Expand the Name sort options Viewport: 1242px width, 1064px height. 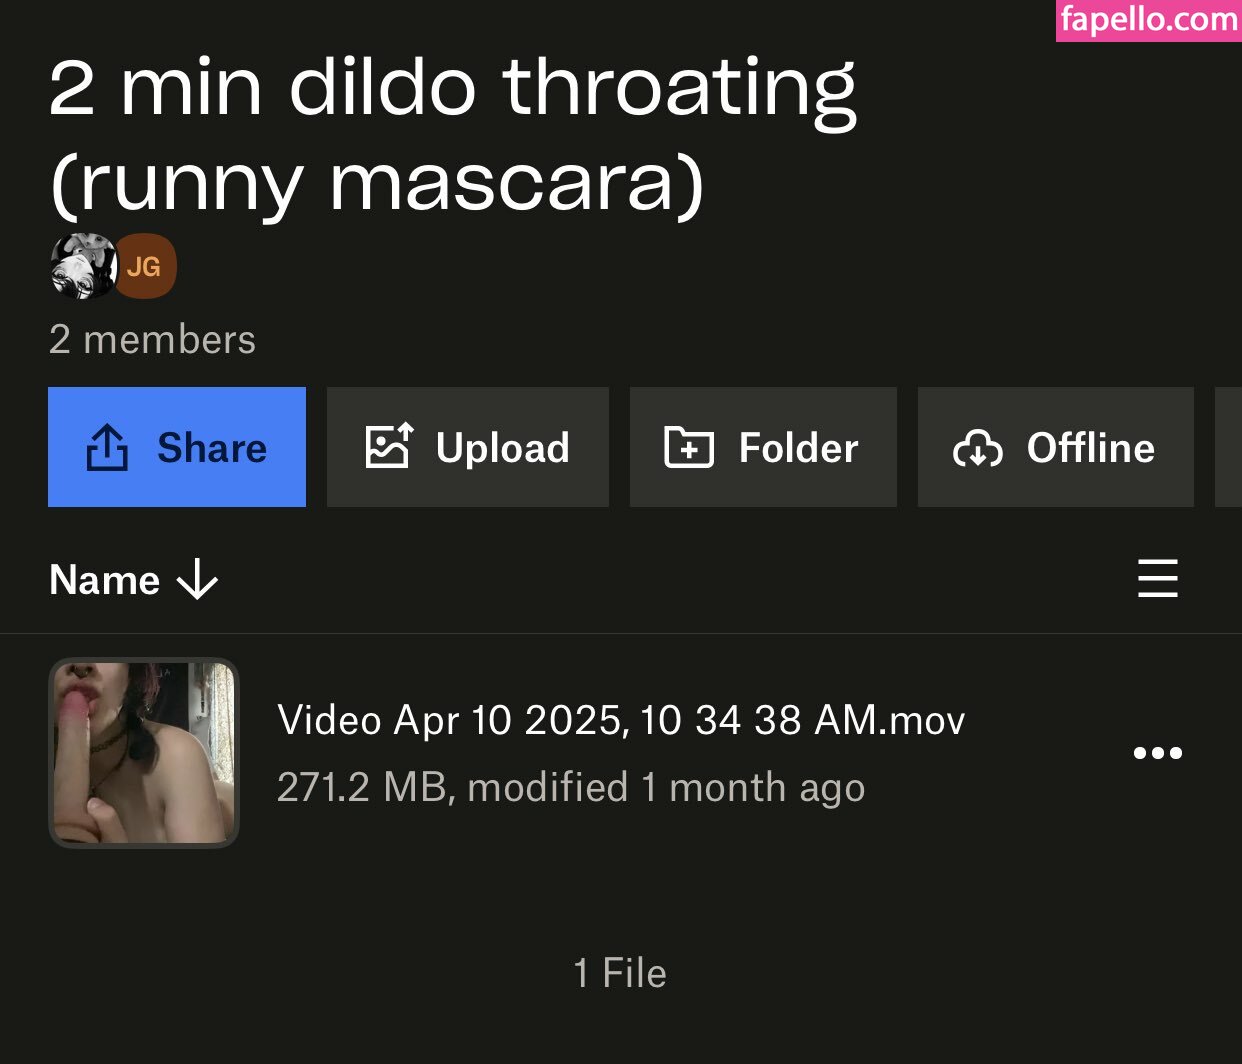coord(105,580)
